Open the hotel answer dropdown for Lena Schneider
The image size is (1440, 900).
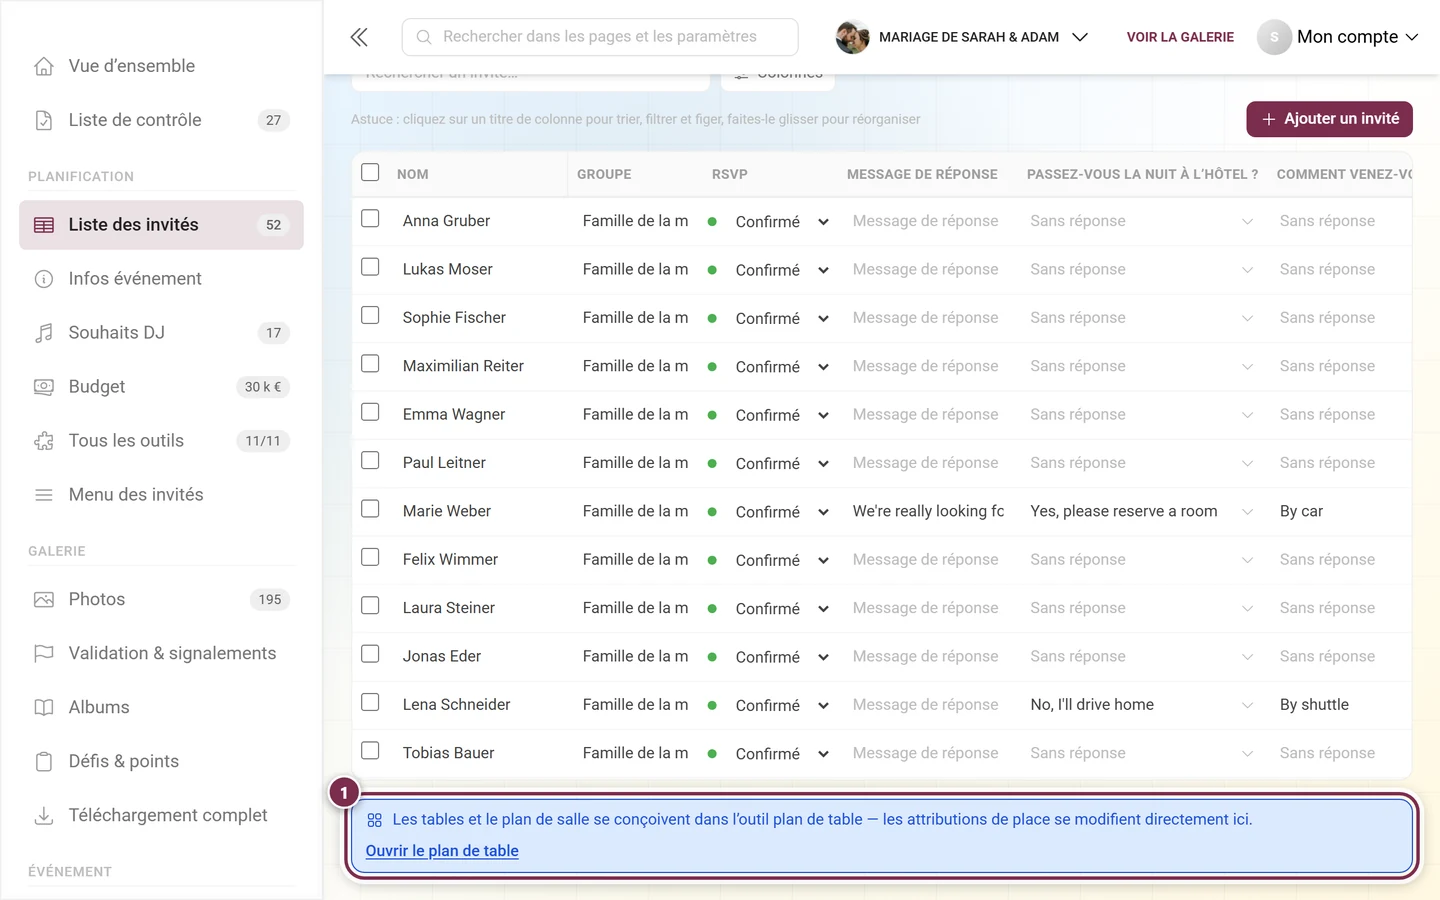click(x=1247, y=705)
